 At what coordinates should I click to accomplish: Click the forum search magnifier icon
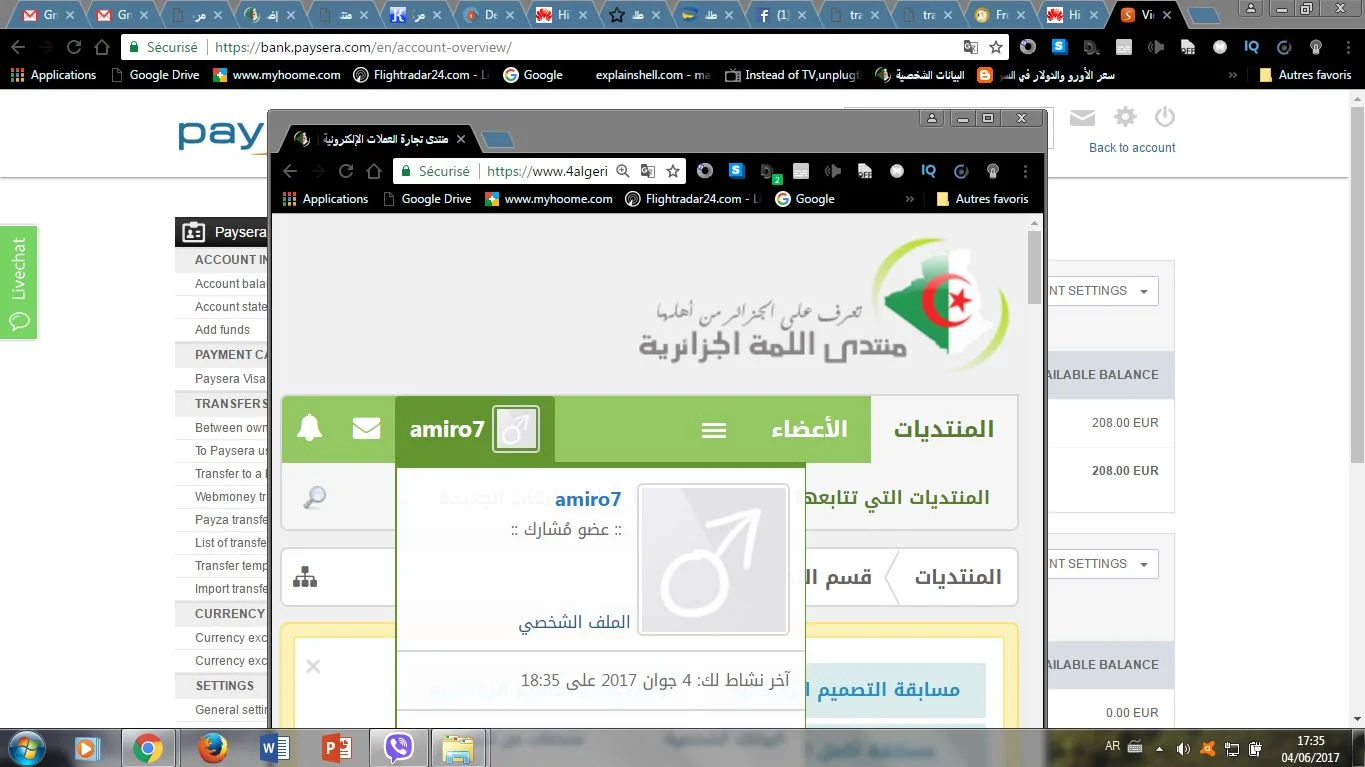[315, 498]
